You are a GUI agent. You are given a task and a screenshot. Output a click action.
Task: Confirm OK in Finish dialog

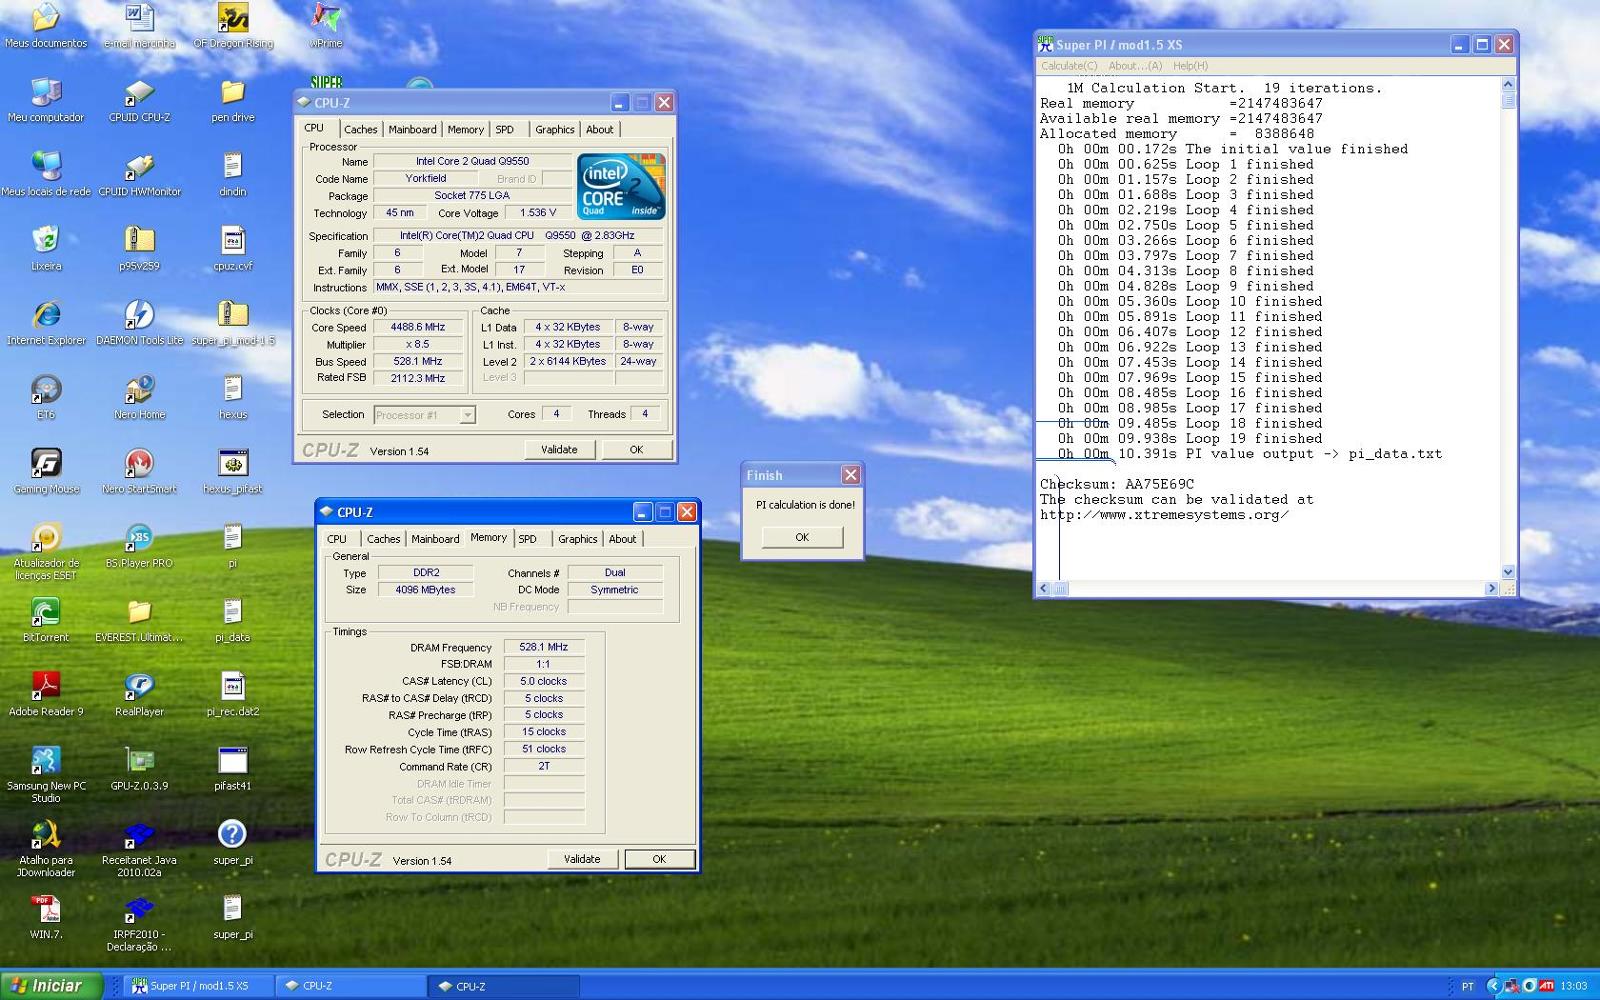[x=802, y=537]
